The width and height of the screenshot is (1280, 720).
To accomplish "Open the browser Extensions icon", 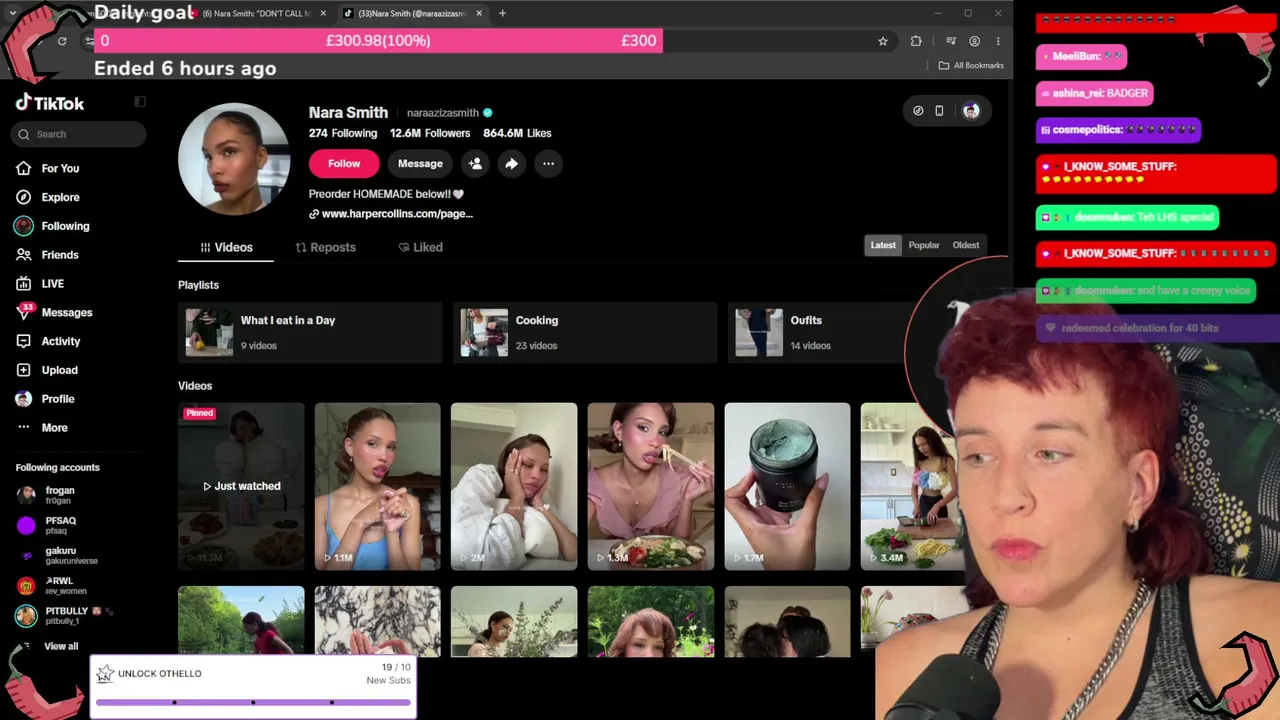I will (x=916, y=41).
